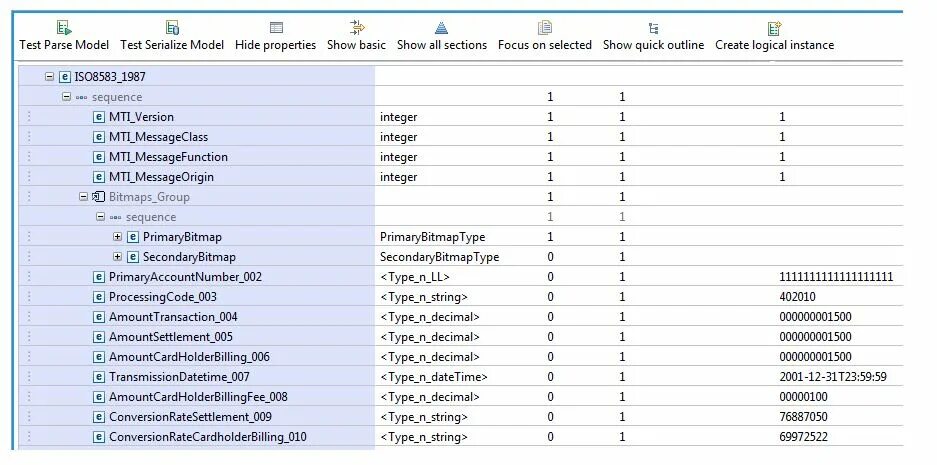Click the Show all sections icon

442,28
